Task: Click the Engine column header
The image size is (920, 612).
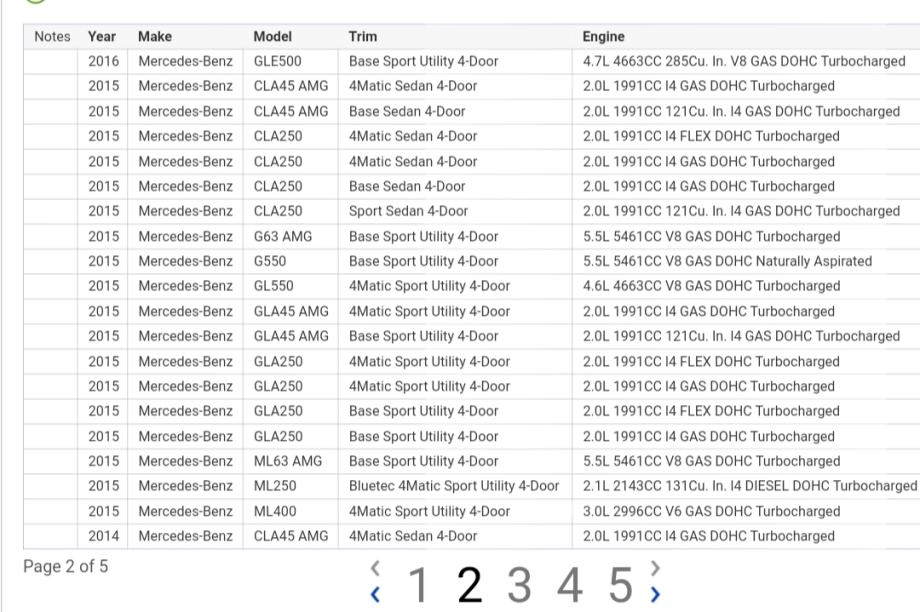Action: [603, 36]
